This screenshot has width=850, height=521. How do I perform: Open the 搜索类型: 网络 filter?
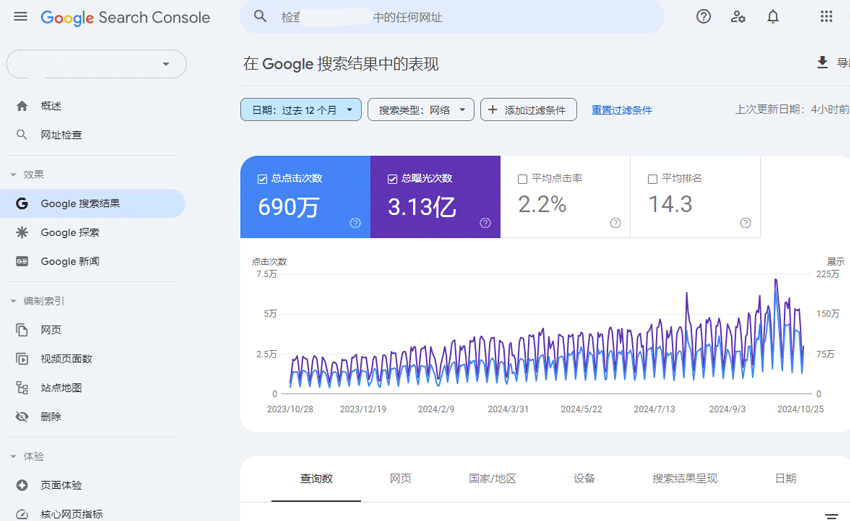(421, 110)
